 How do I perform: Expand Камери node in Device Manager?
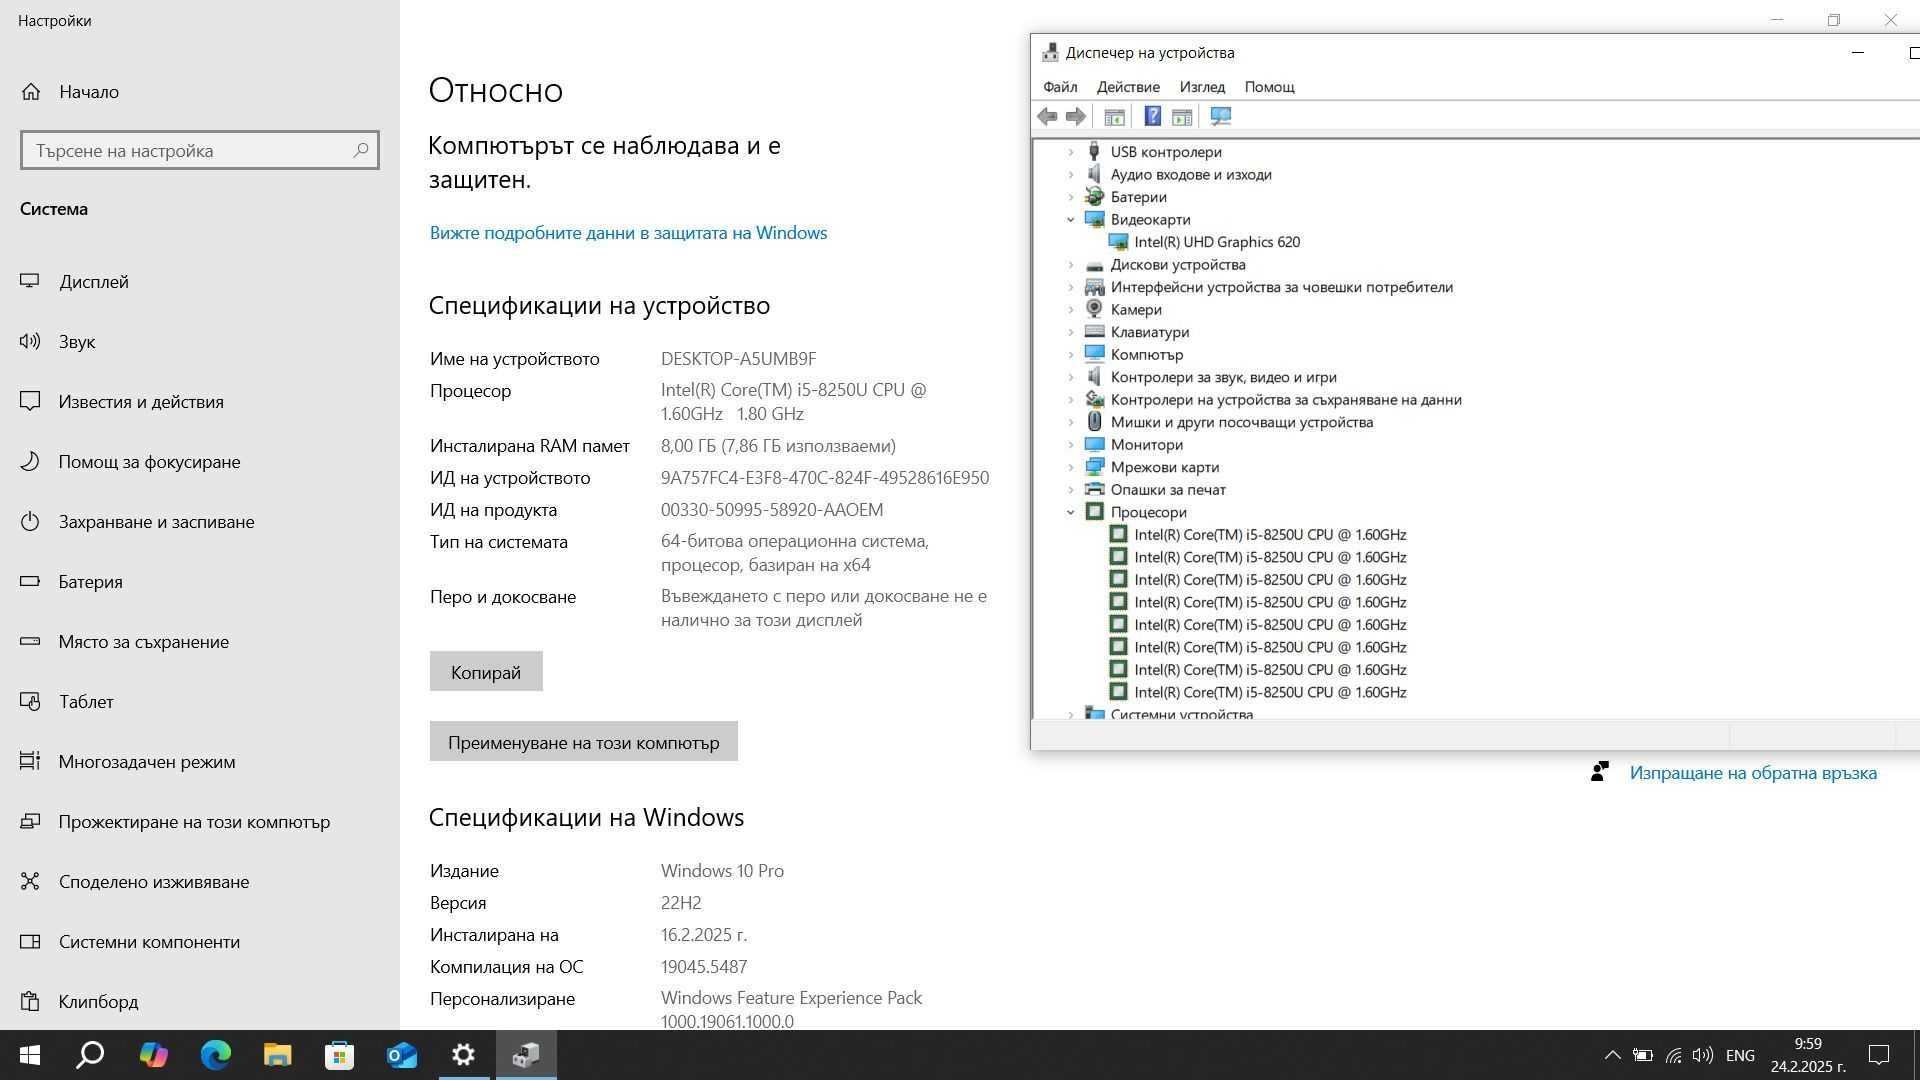(x=1071, y=310)
